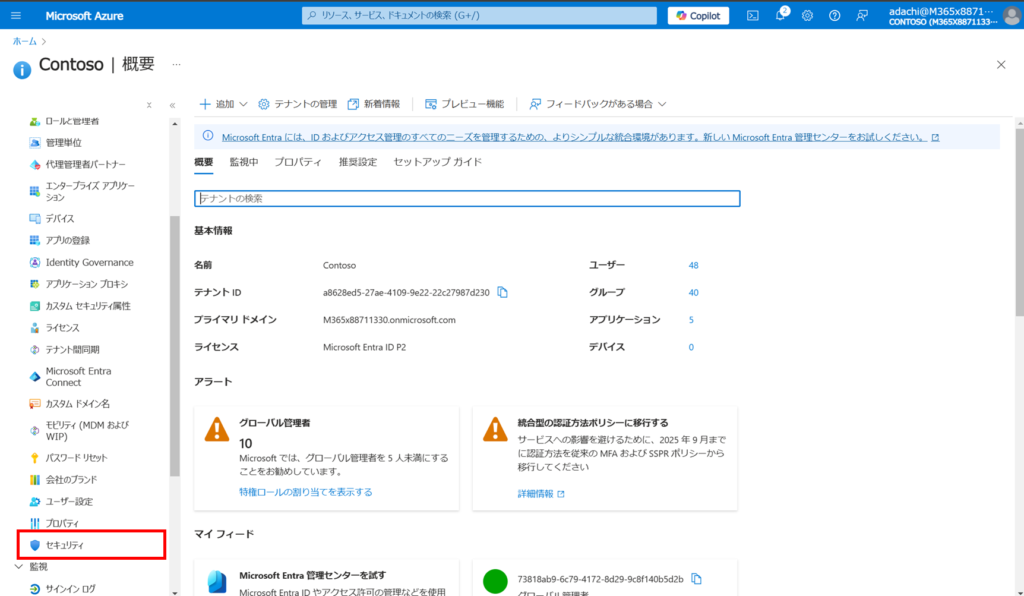Open the user count 48

[694, 266]
